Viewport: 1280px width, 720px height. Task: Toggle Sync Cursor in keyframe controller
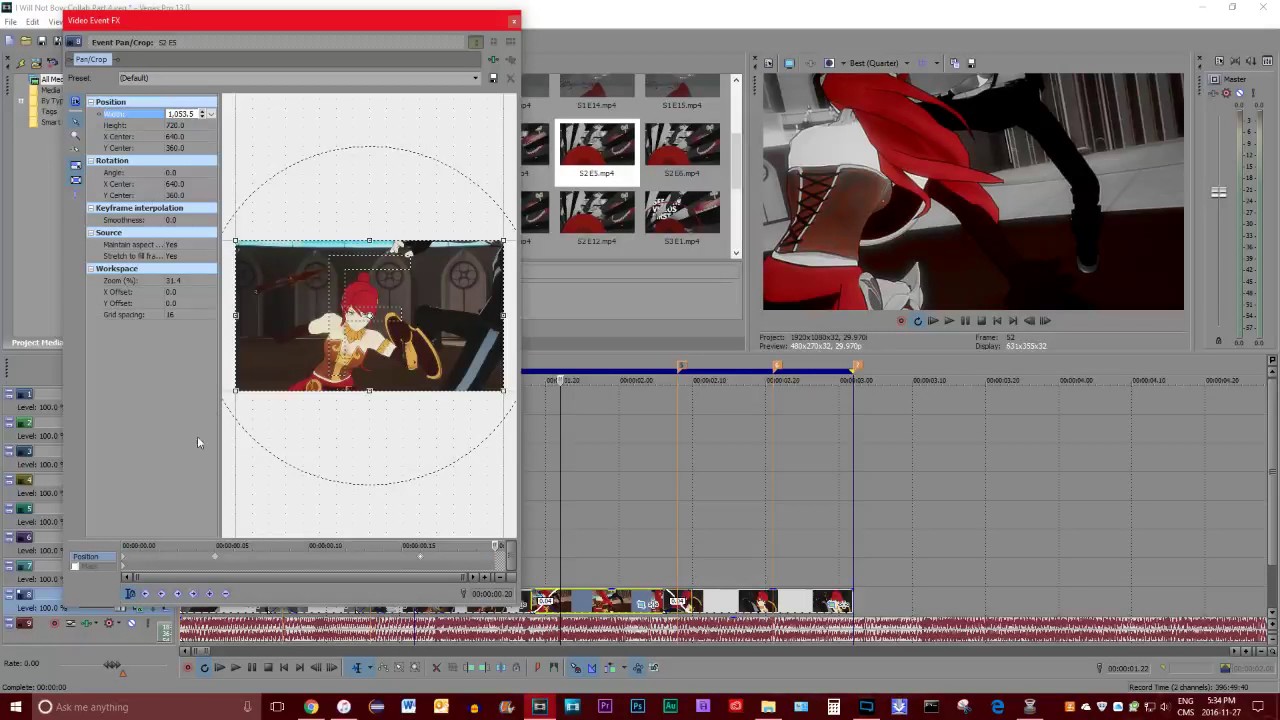(x=130, y=594)
